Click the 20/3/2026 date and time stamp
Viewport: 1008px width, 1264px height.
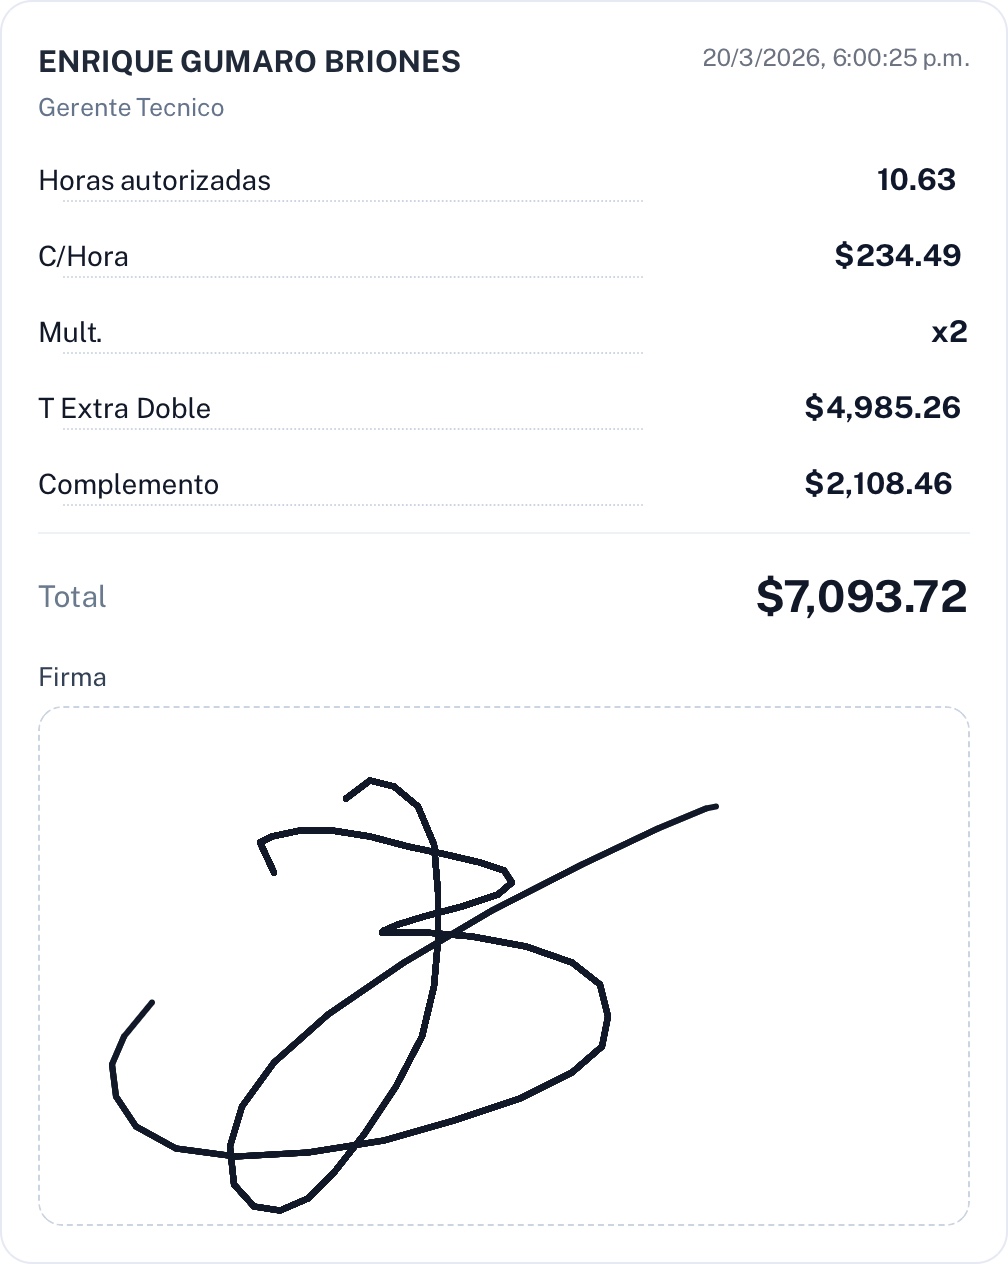point(835,58)
